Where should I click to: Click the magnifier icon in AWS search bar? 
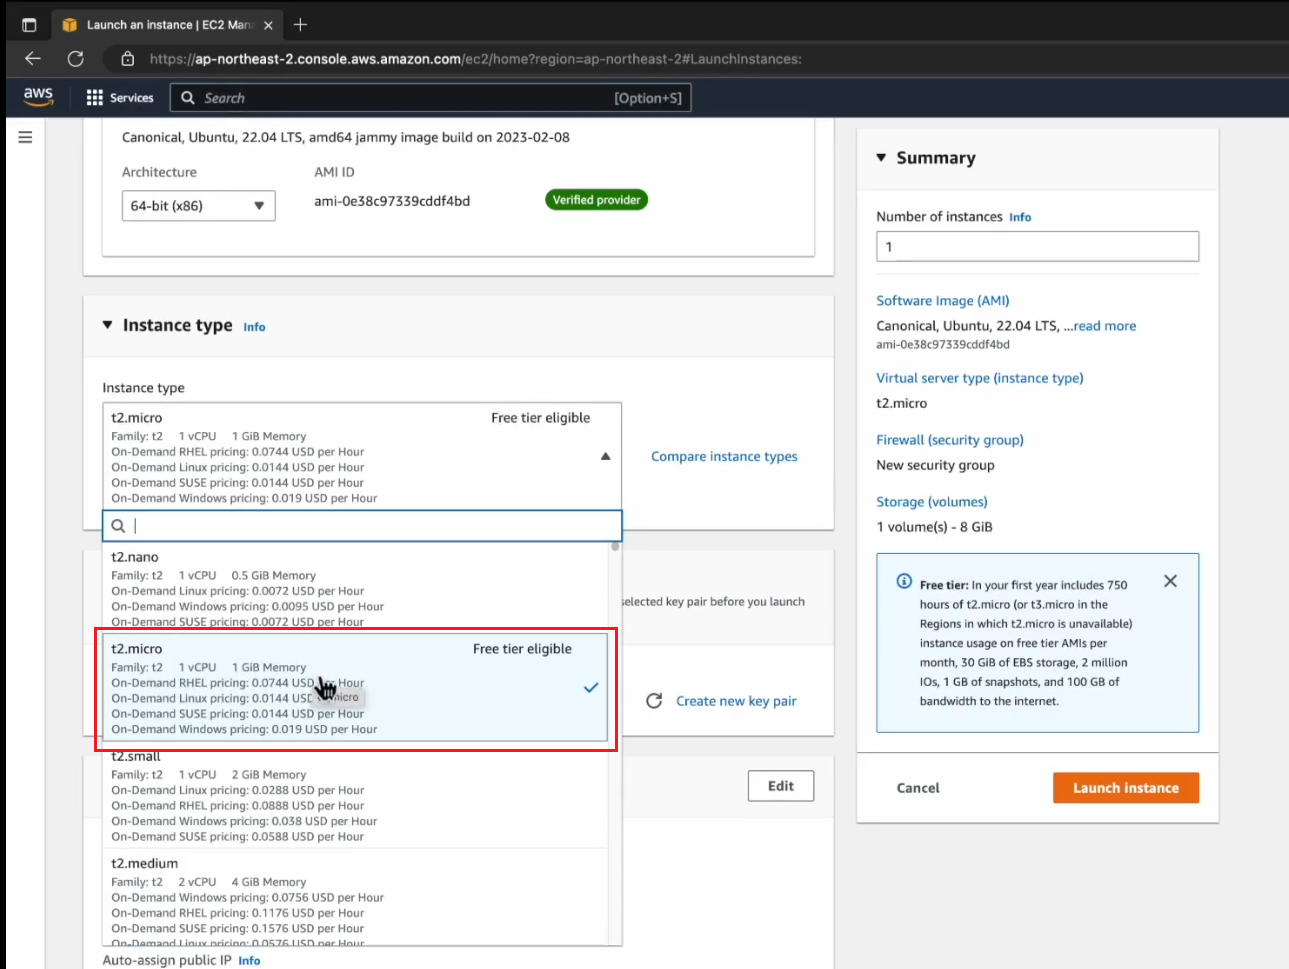coord(188,98)
